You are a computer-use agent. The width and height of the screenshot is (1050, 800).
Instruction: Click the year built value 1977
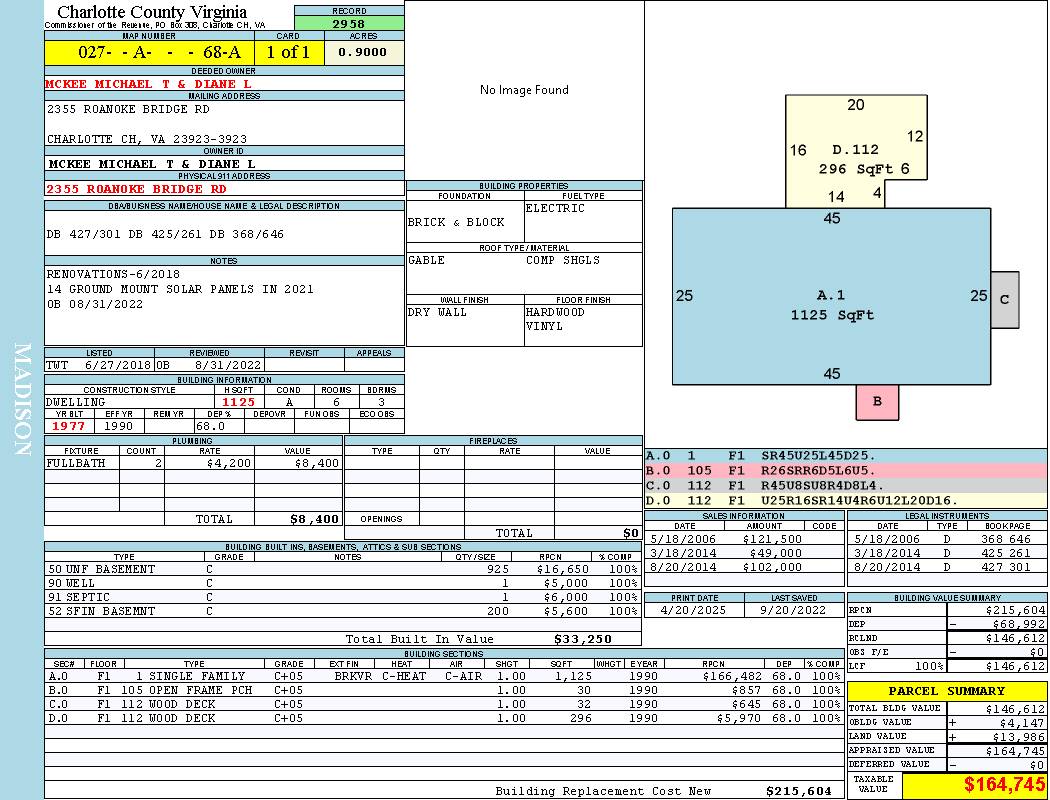coord(68,426)
